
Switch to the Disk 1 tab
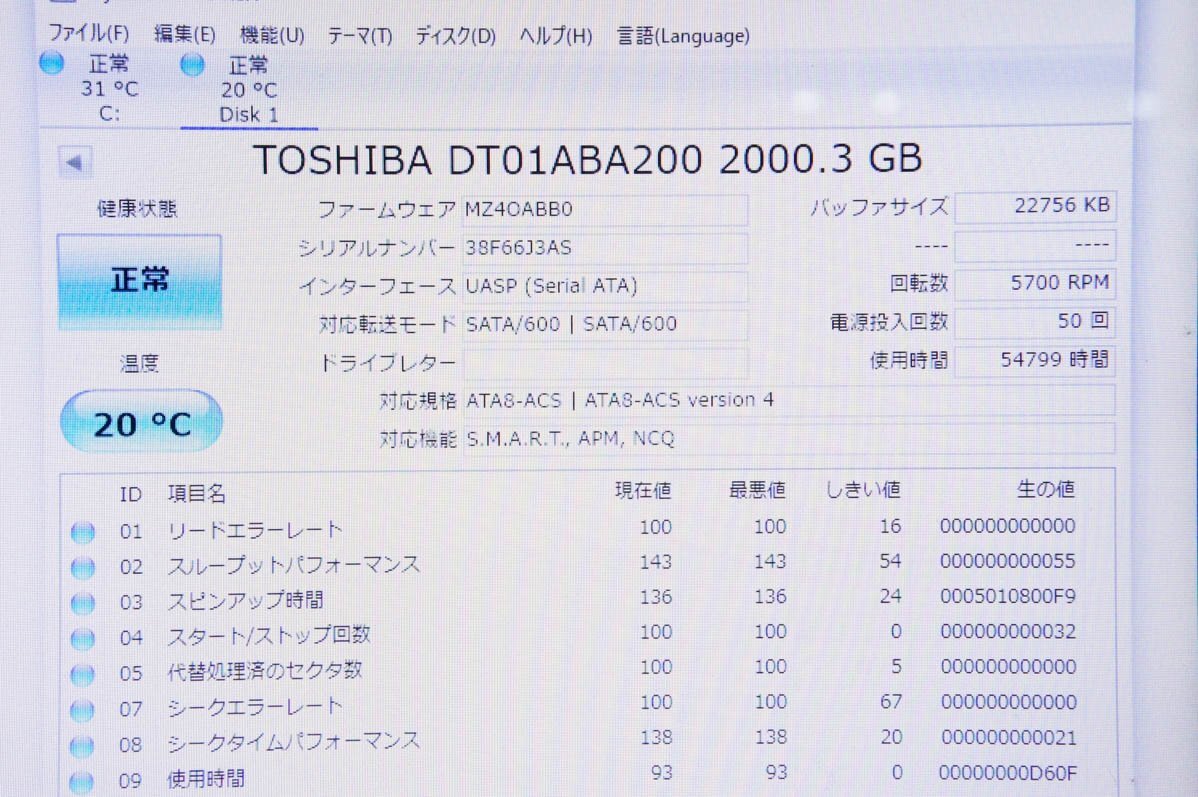pos(248,89)
